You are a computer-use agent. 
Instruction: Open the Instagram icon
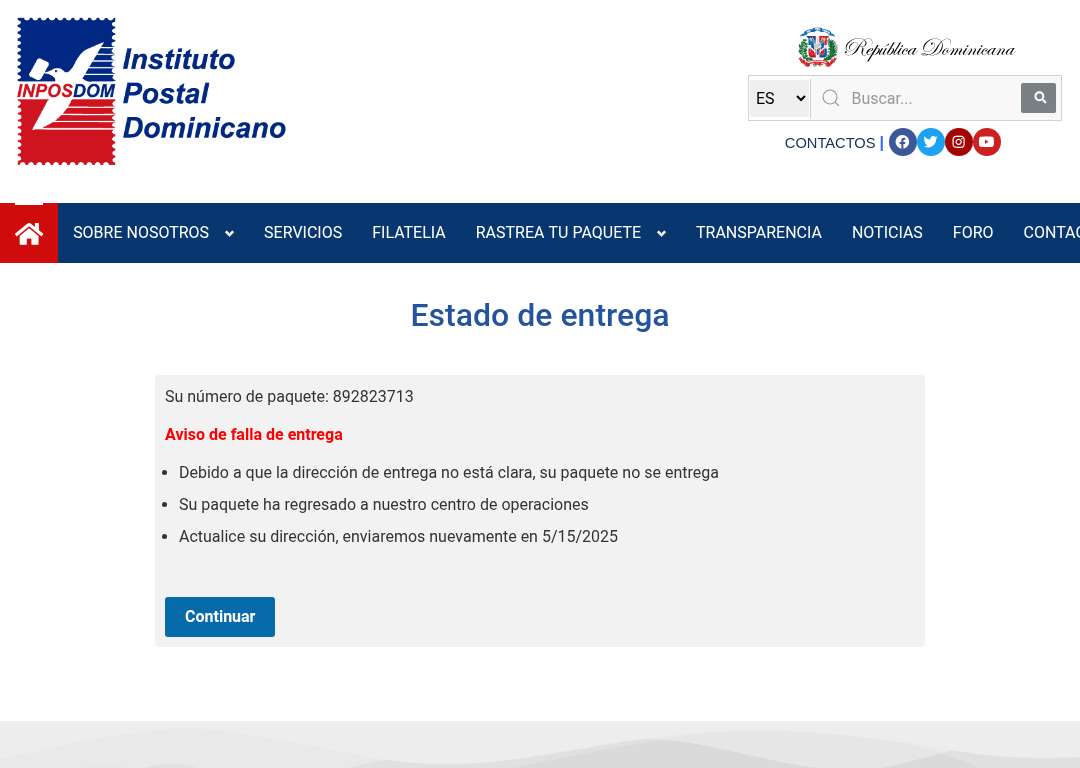pyautogui.click(x=958, y=142)
